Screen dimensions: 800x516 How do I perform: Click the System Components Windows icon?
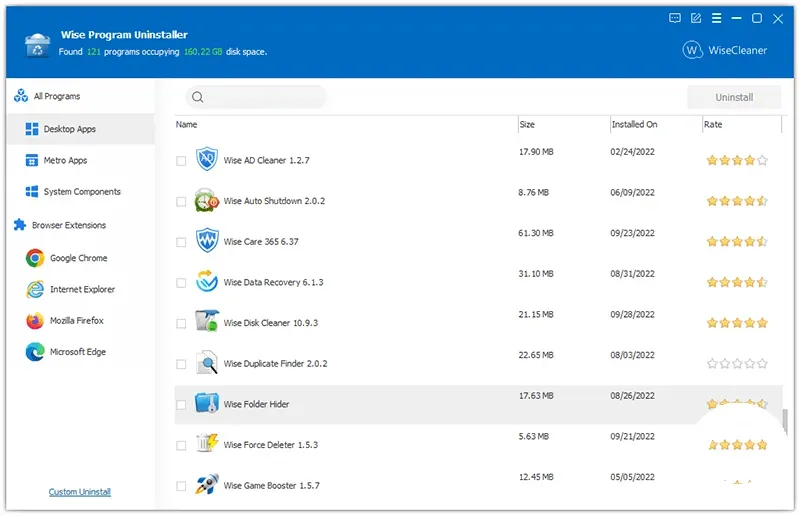(x=32, y=191)
